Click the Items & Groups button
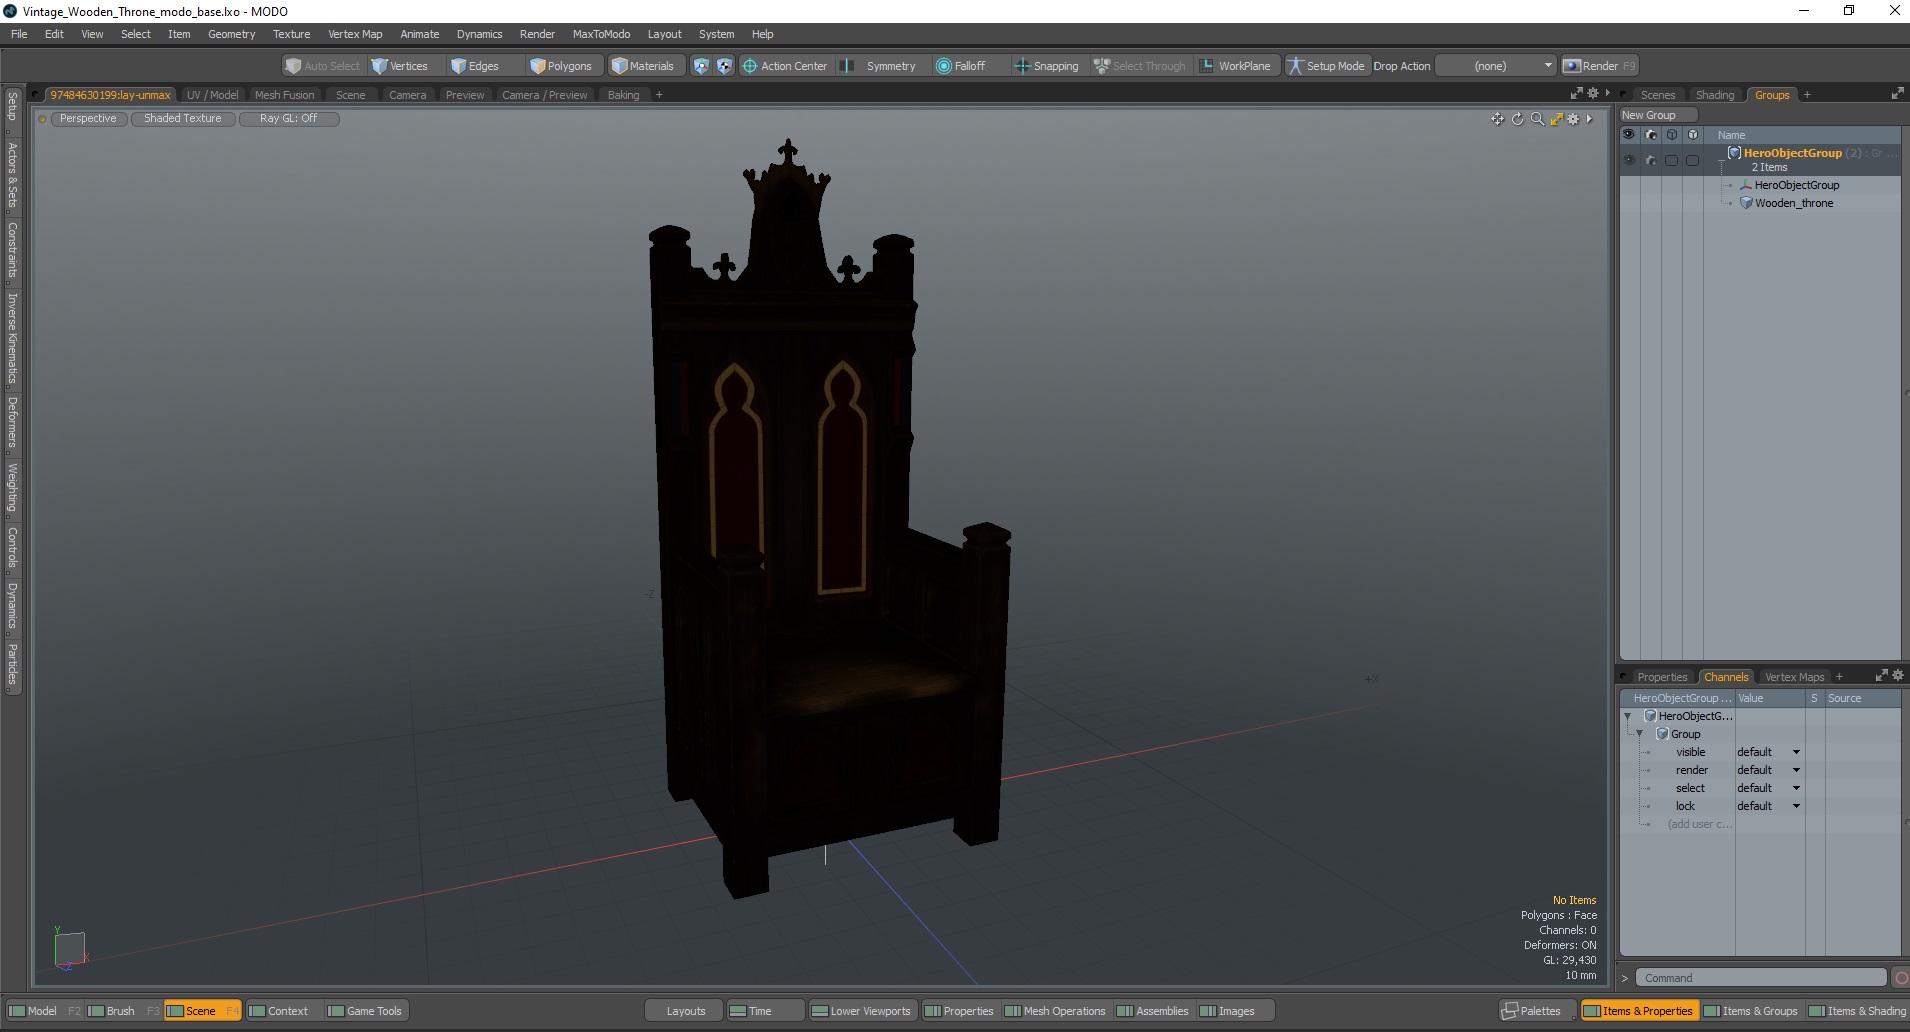Screen dimensions: 1910x1032 tap(1751, 1011)
